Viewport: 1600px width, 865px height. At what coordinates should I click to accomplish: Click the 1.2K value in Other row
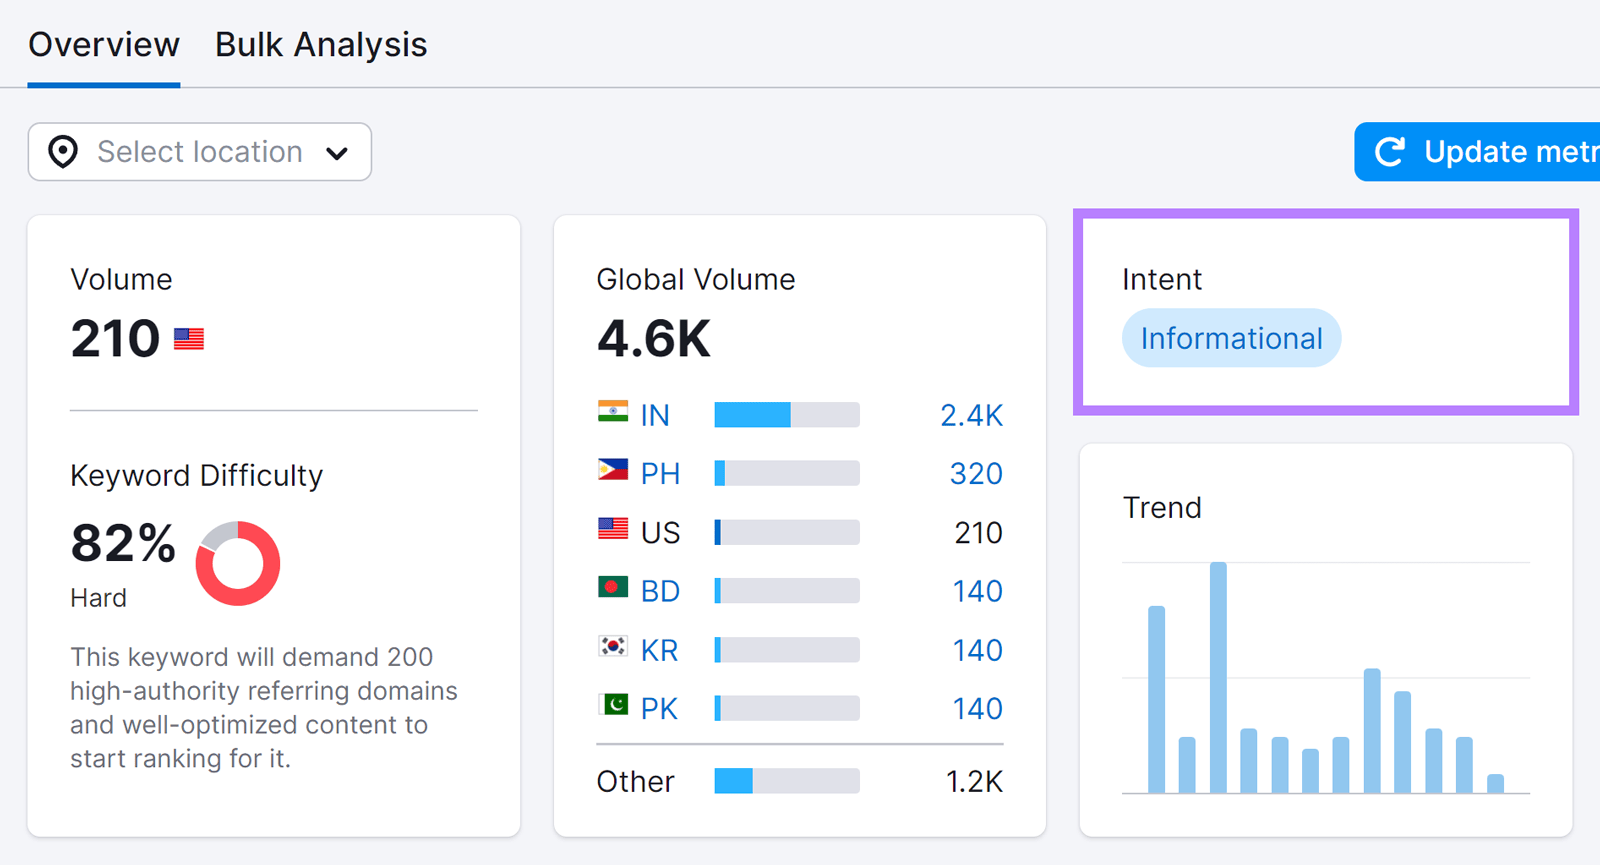coord(974,781)
